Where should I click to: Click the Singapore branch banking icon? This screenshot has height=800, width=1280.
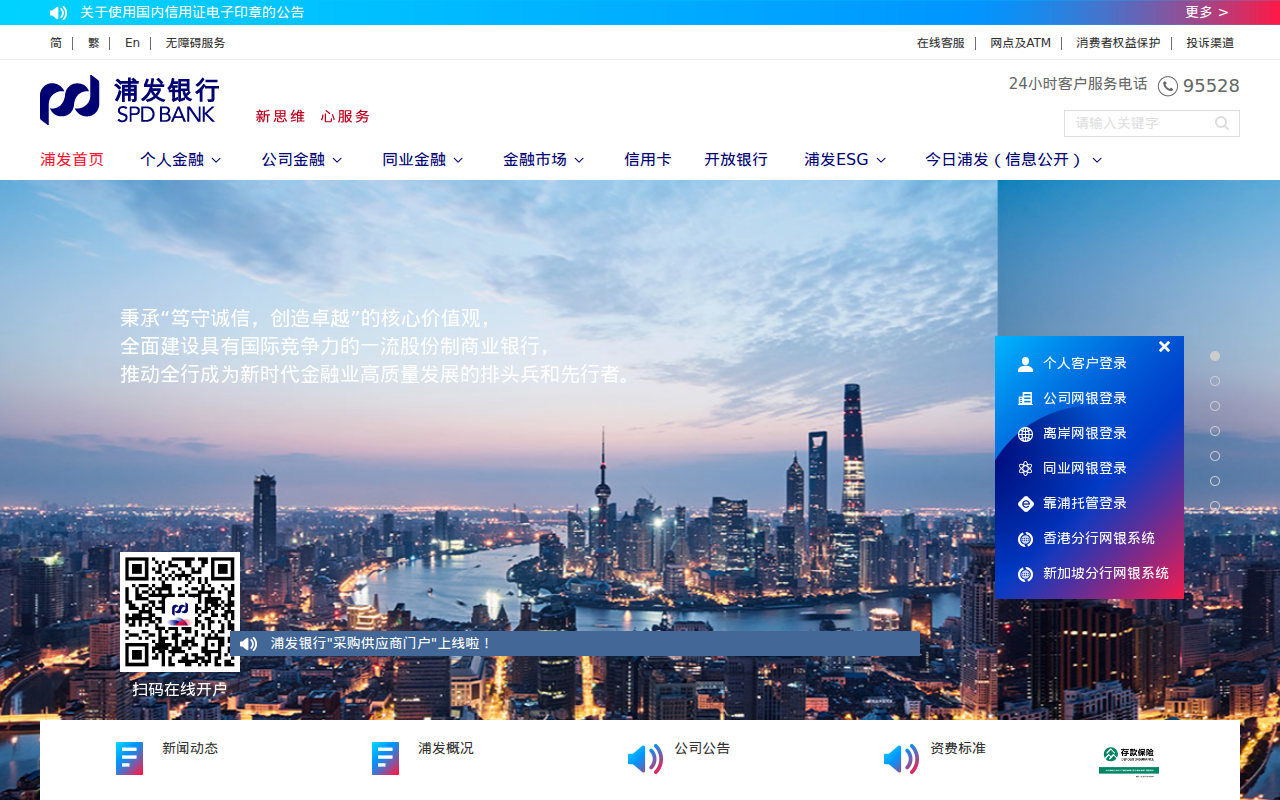1025,574
